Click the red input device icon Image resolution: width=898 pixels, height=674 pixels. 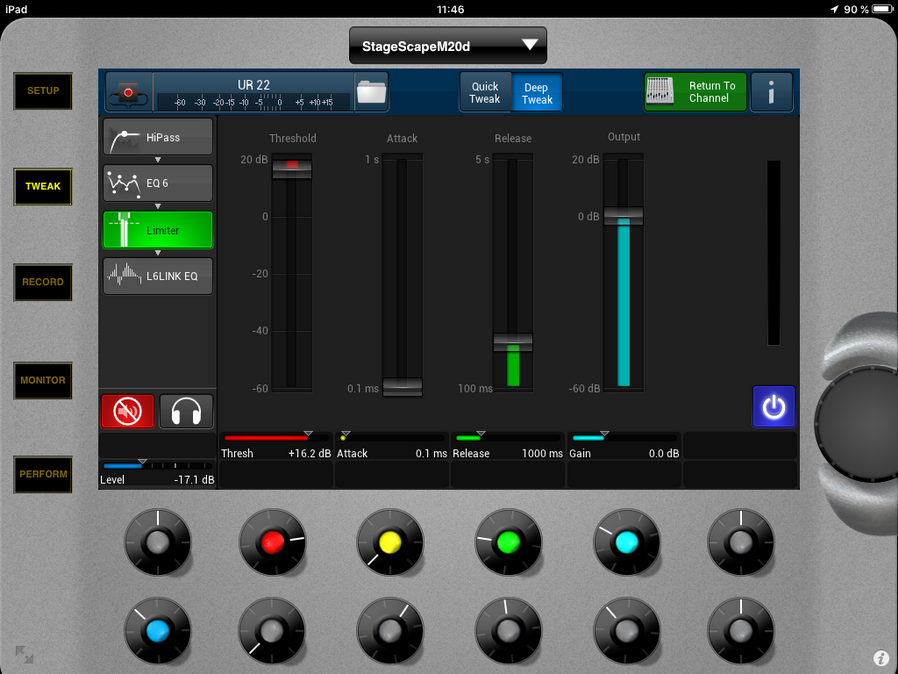[128, 92]
